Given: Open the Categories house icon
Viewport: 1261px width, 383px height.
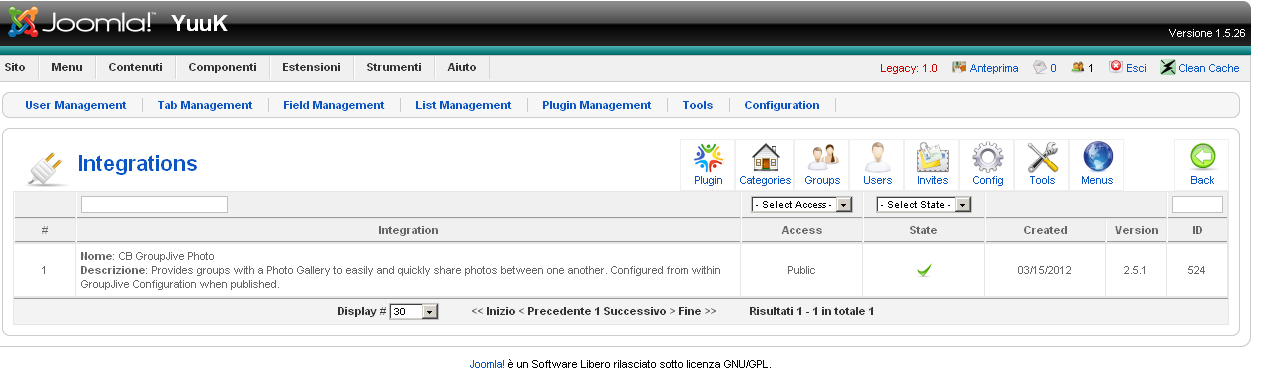Looking at the screenshot, I should point(765,165).
